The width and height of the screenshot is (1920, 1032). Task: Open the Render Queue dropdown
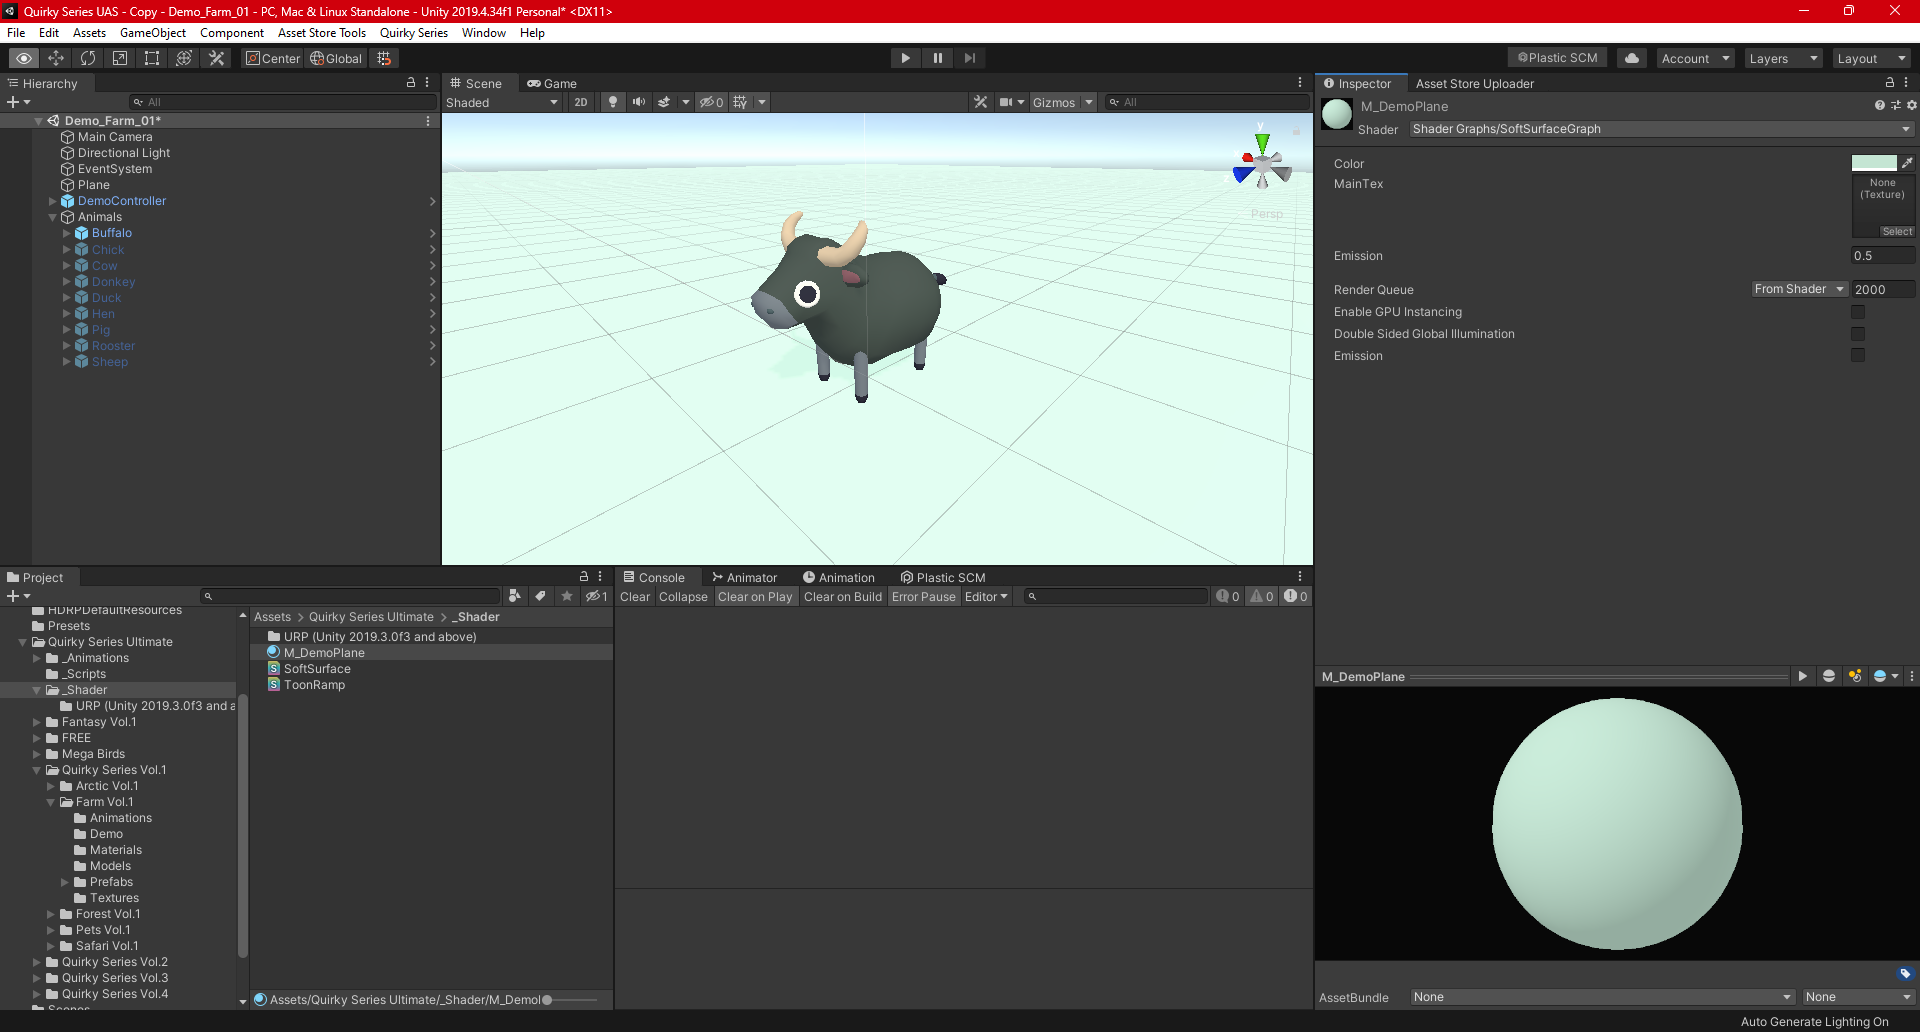pyautogui.click(x=1798, y=289)
